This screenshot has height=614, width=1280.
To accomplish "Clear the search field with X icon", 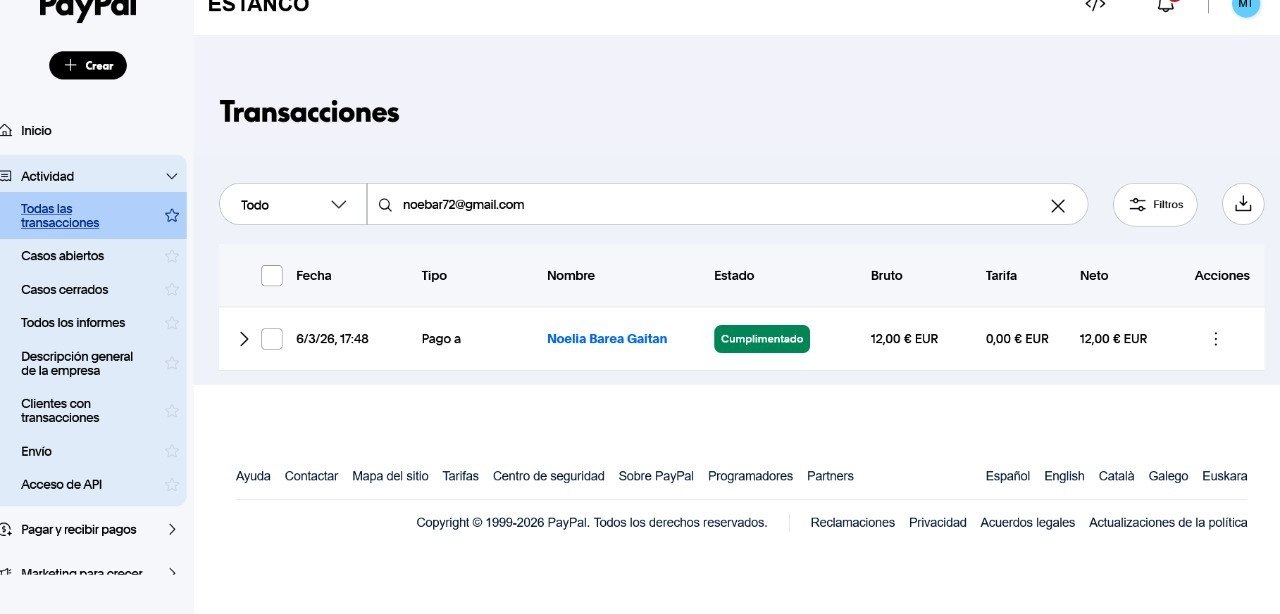I will [x=1058, y=205].
